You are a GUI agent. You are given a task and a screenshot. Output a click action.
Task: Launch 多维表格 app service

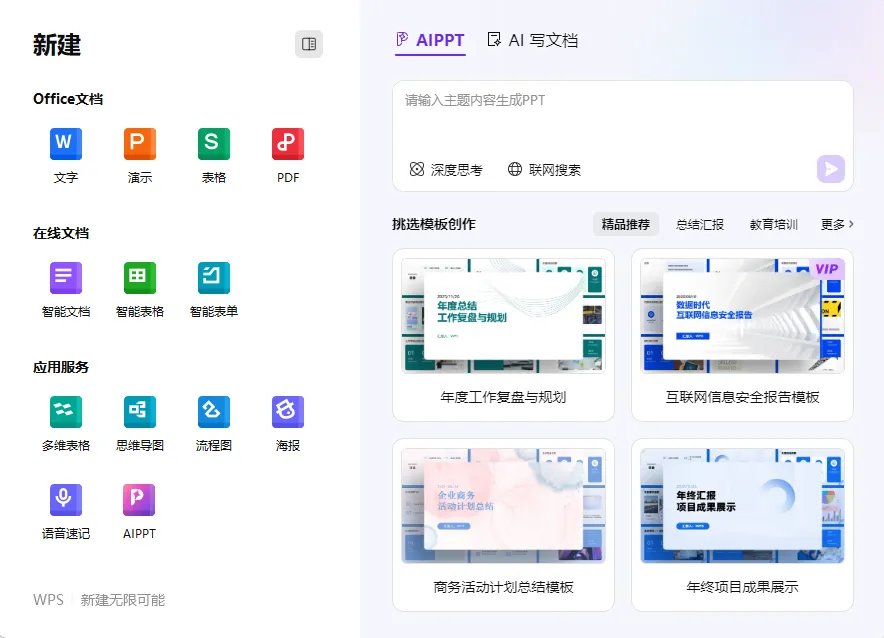pos(66,412)
